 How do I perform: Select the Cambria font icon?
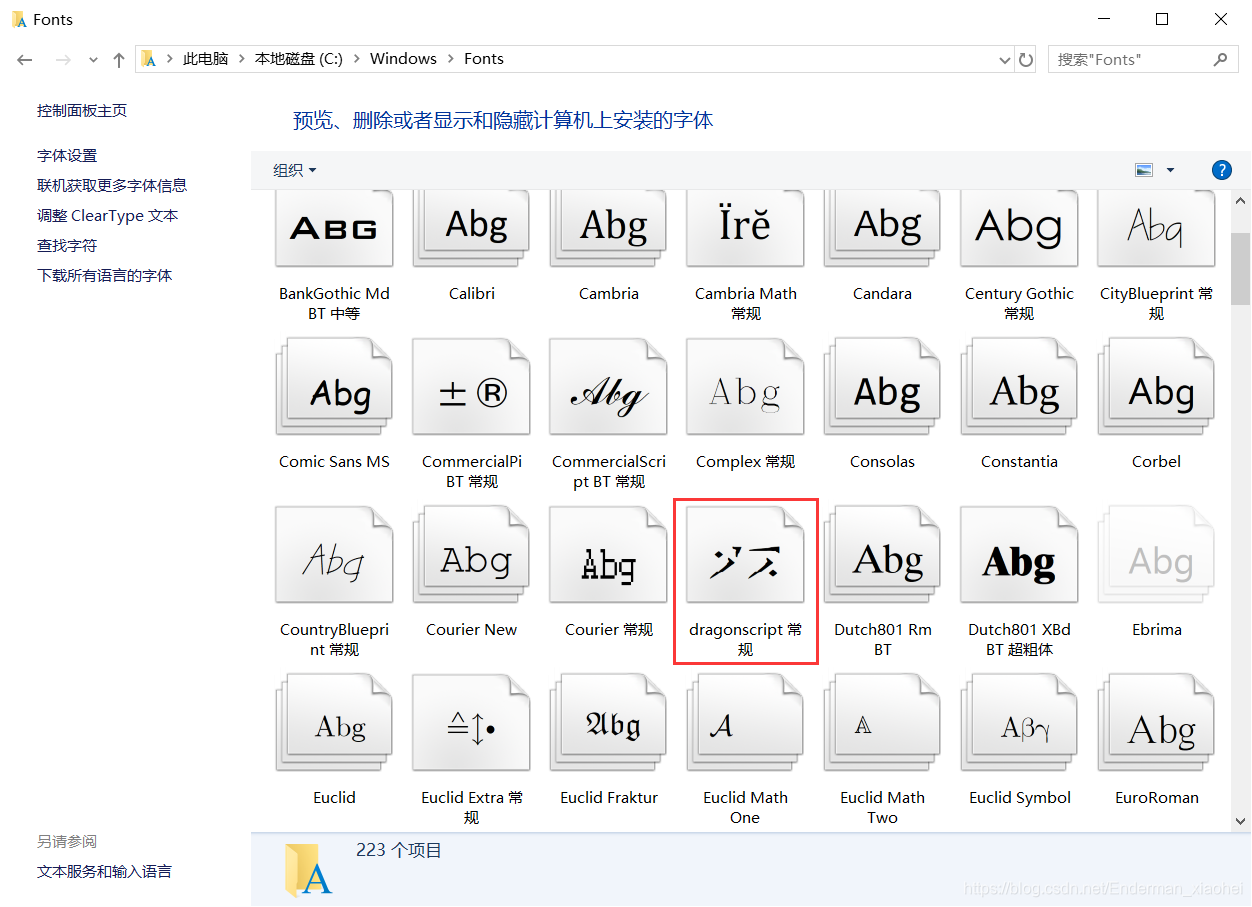[608, 230]
